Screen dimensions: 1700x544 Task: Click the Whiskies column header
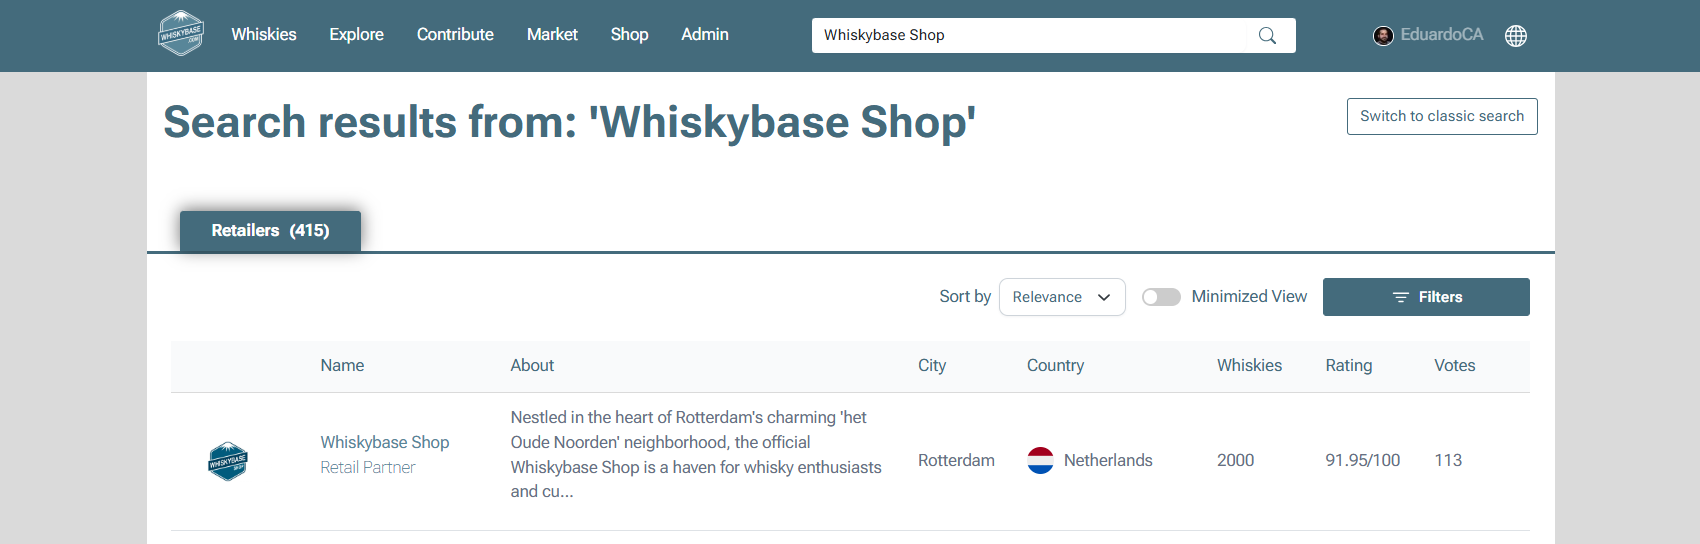pyautogui.click(x=1249, y=366)
